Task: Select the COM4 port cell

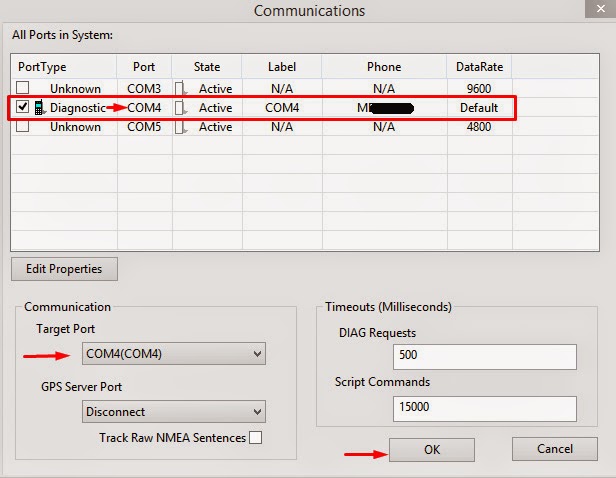Action: 144,108
